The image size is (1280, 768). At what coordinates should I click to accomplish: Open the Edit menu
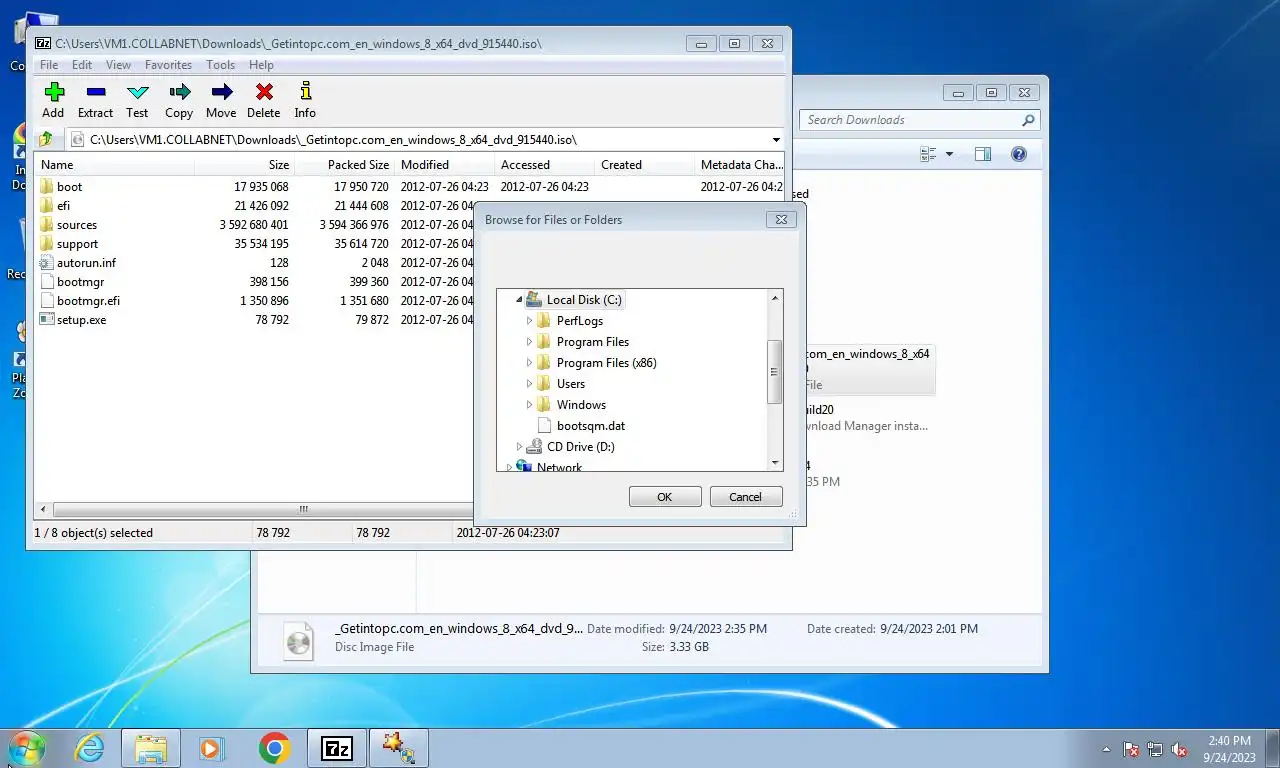82,65
